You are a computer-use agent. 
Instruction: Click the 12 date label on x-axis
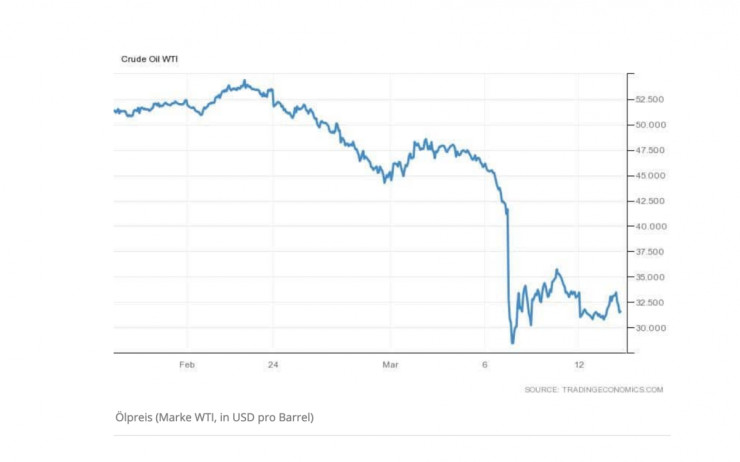(579, 366)
